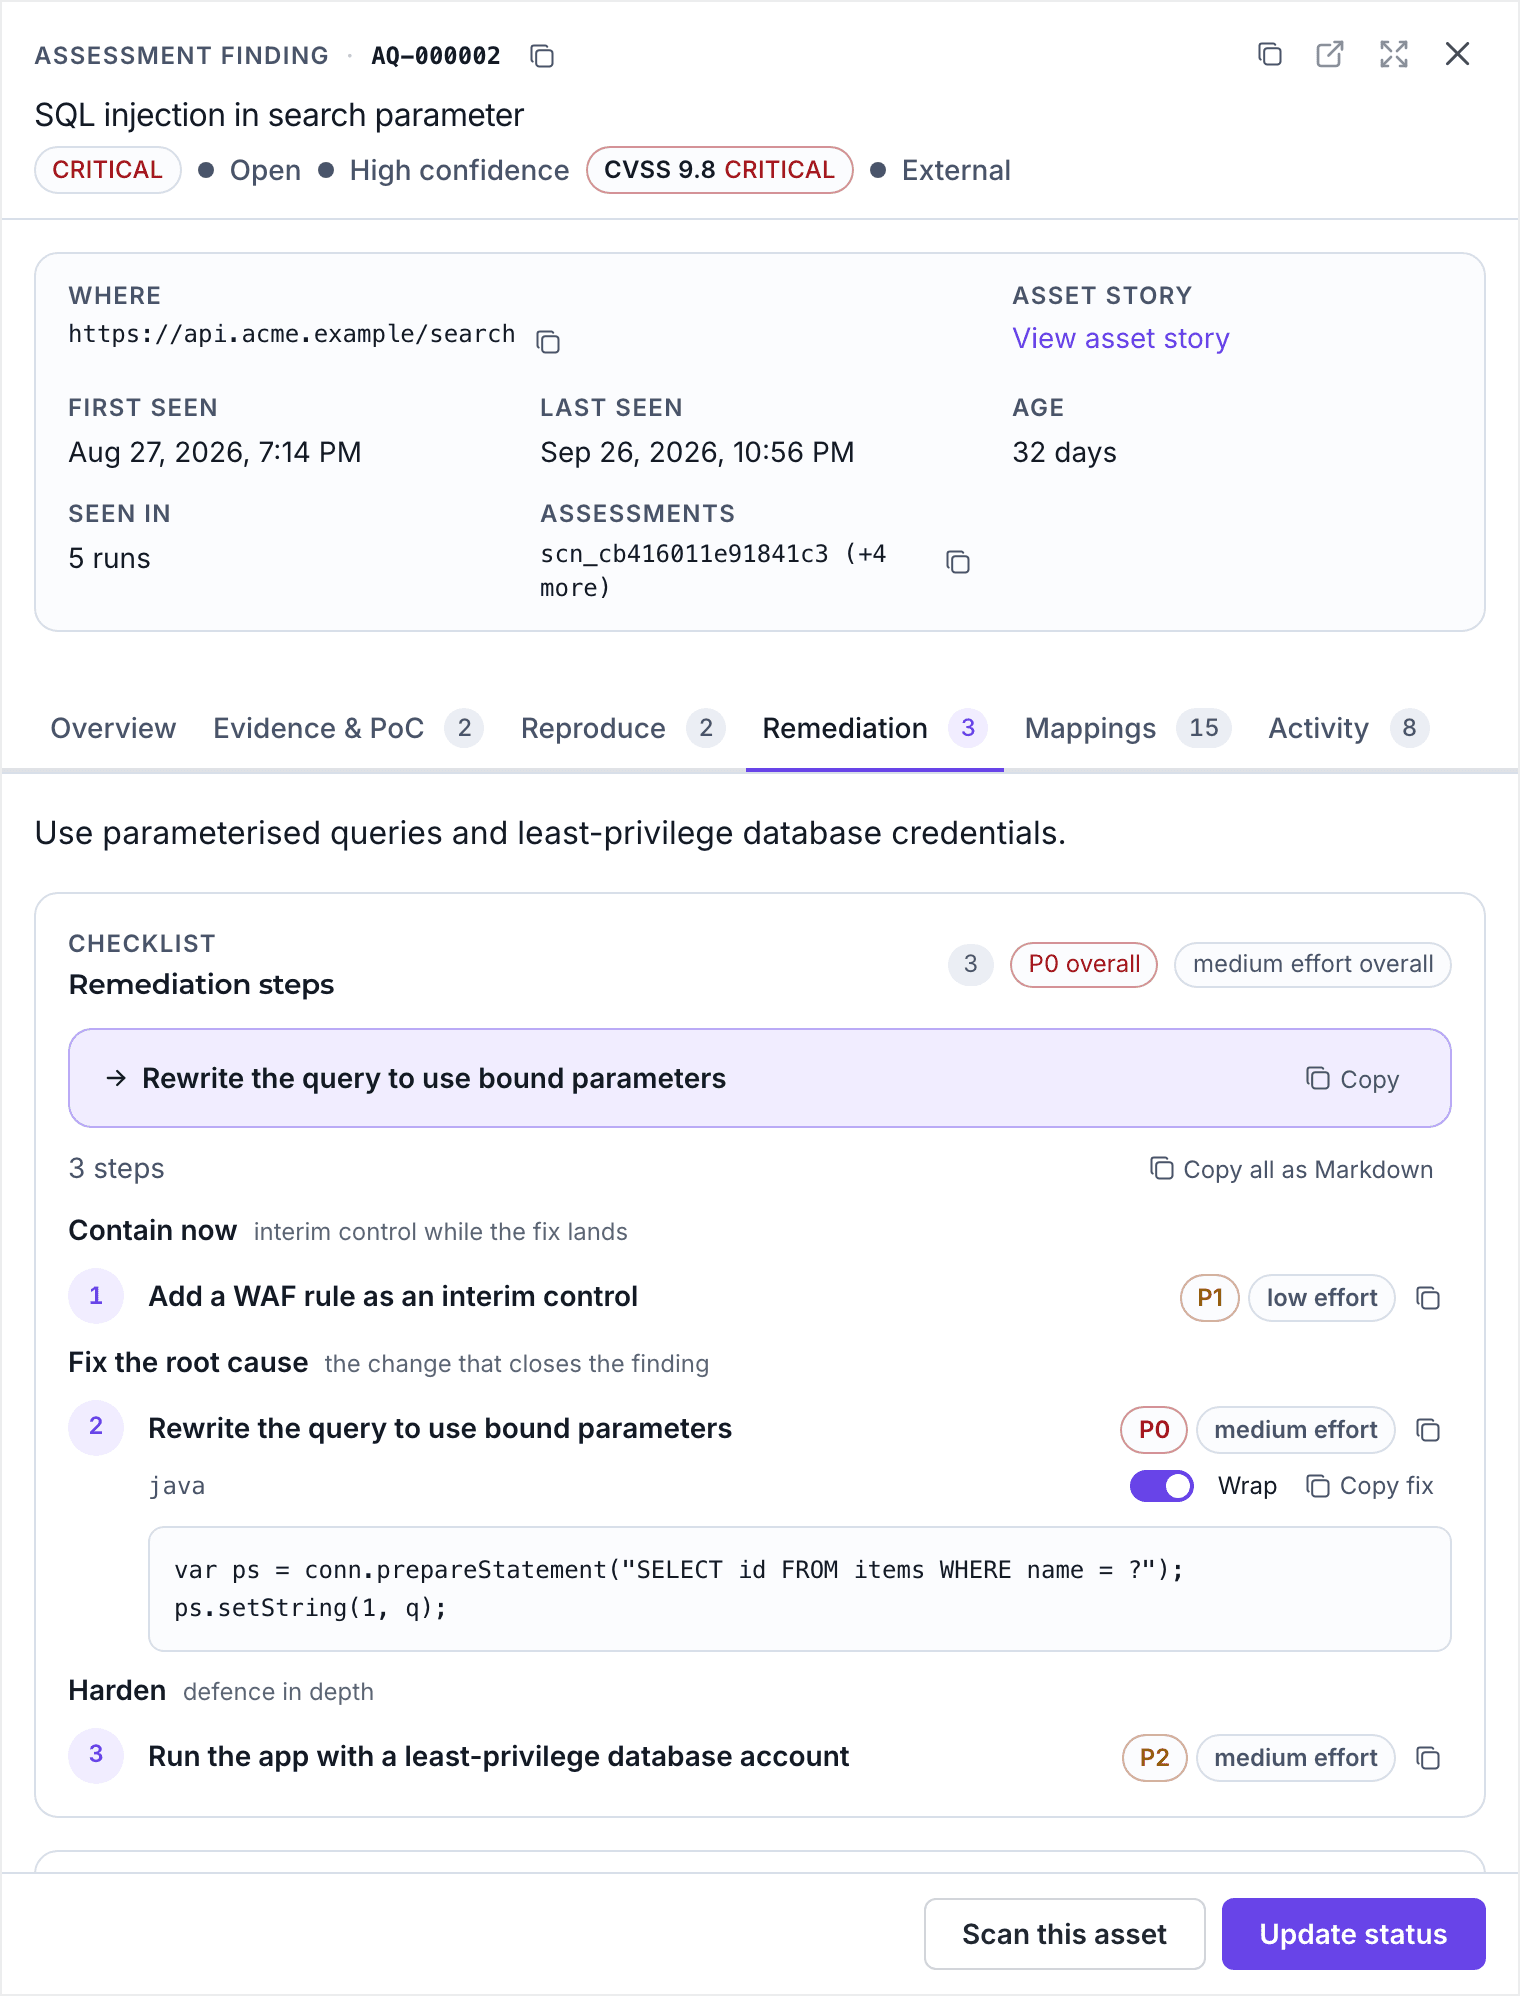
Task: Collapse step 2 Rewrite the query
Action: (x=440, y=1429)
